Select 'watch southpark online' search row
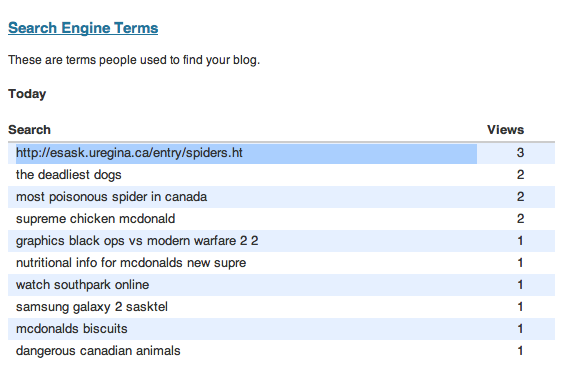 tap(282, 285)
